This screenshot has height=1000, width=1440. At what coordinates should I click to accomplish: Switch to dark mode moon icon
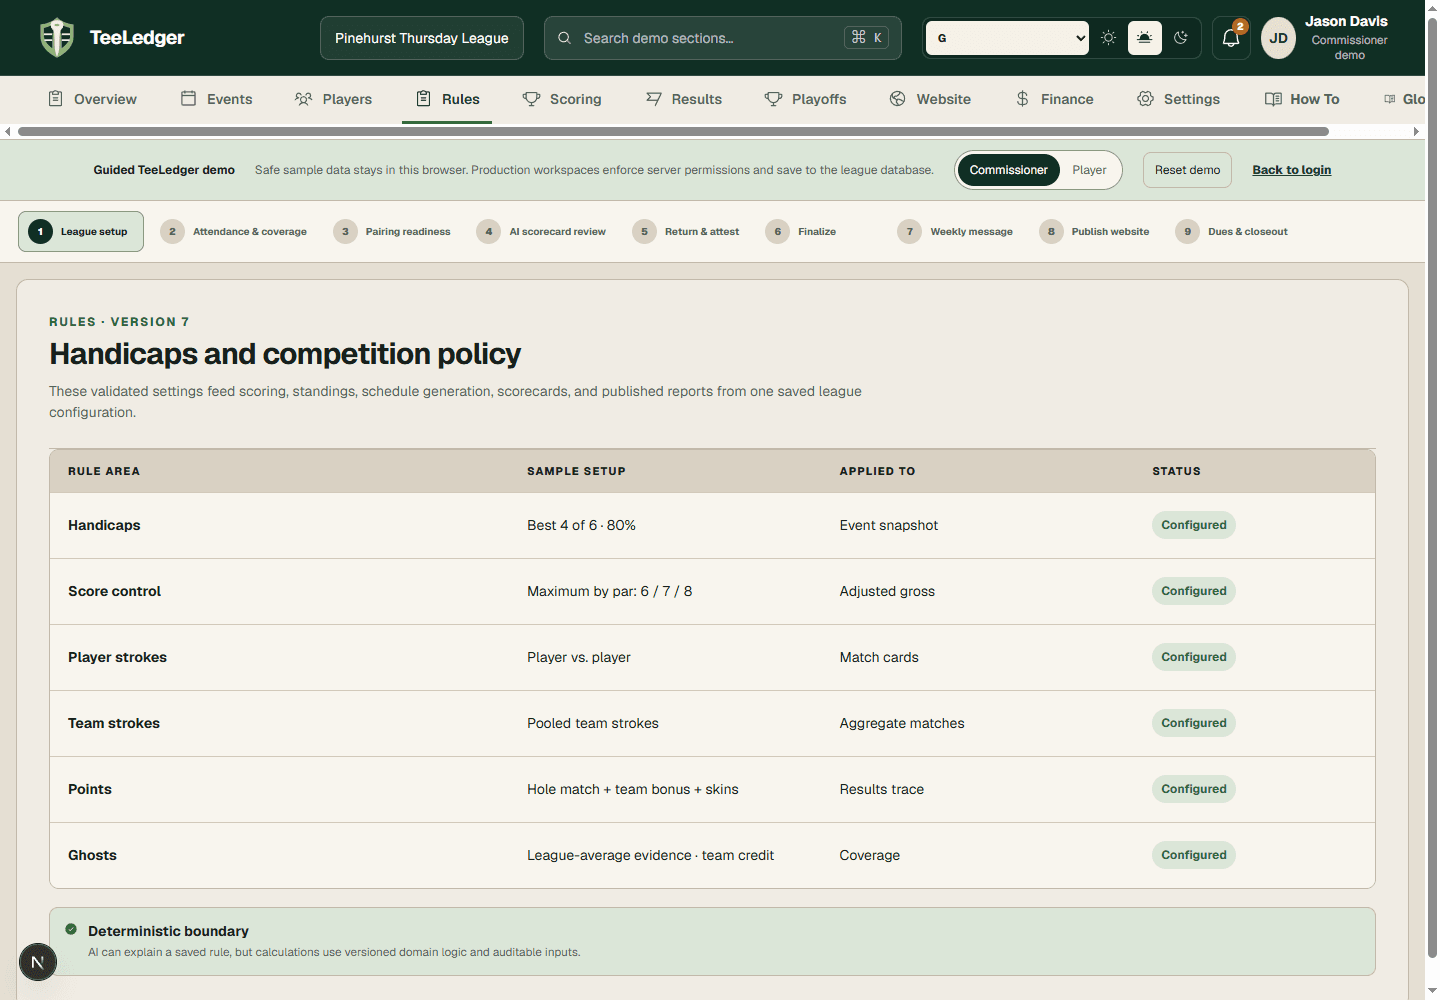point(1181,38)
